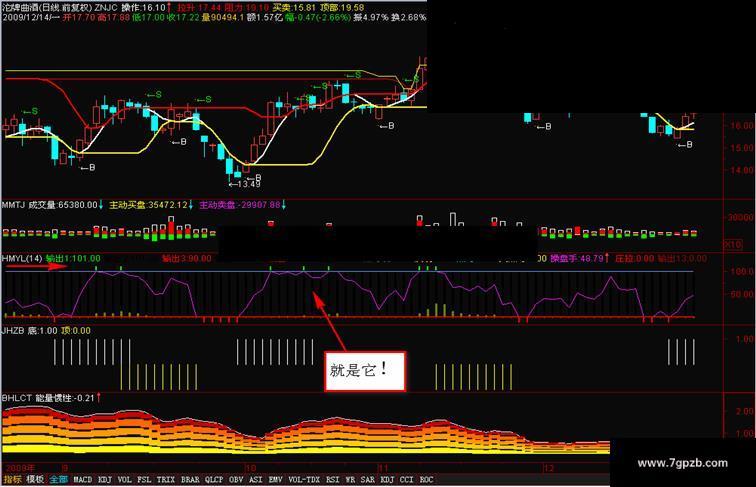The height and width of the screenshot is (487, 756).
Task: Click the 14.00 price axis label
Action: [742, 170]
